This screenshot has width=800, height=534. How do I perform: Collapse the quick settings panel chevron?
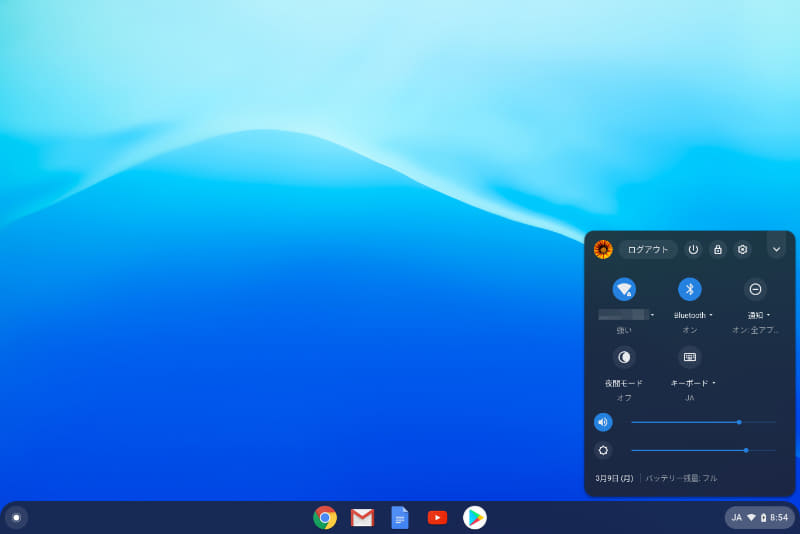click(x=776, y=249)
